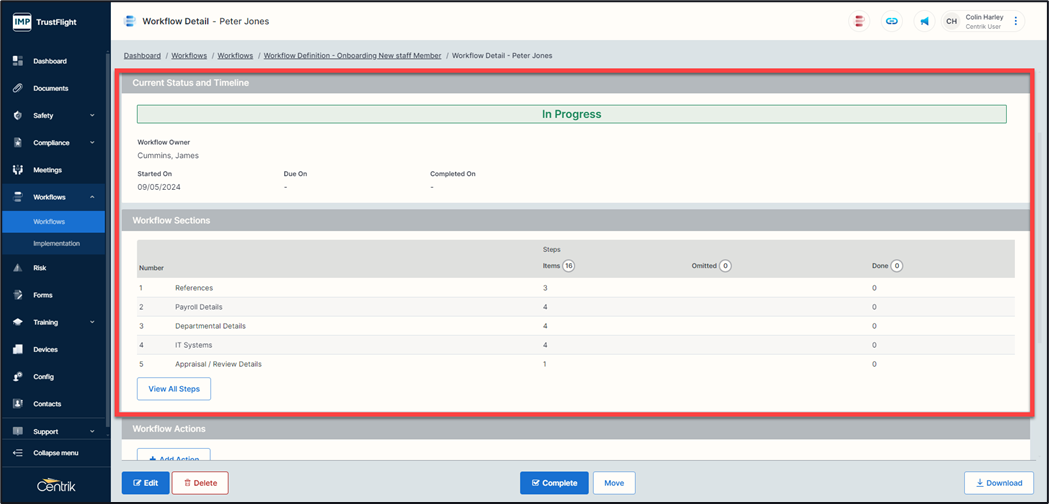This screenshot has height=504, width=1049.
Task: Select the Implementation submenu item
Action: (56, 243)
